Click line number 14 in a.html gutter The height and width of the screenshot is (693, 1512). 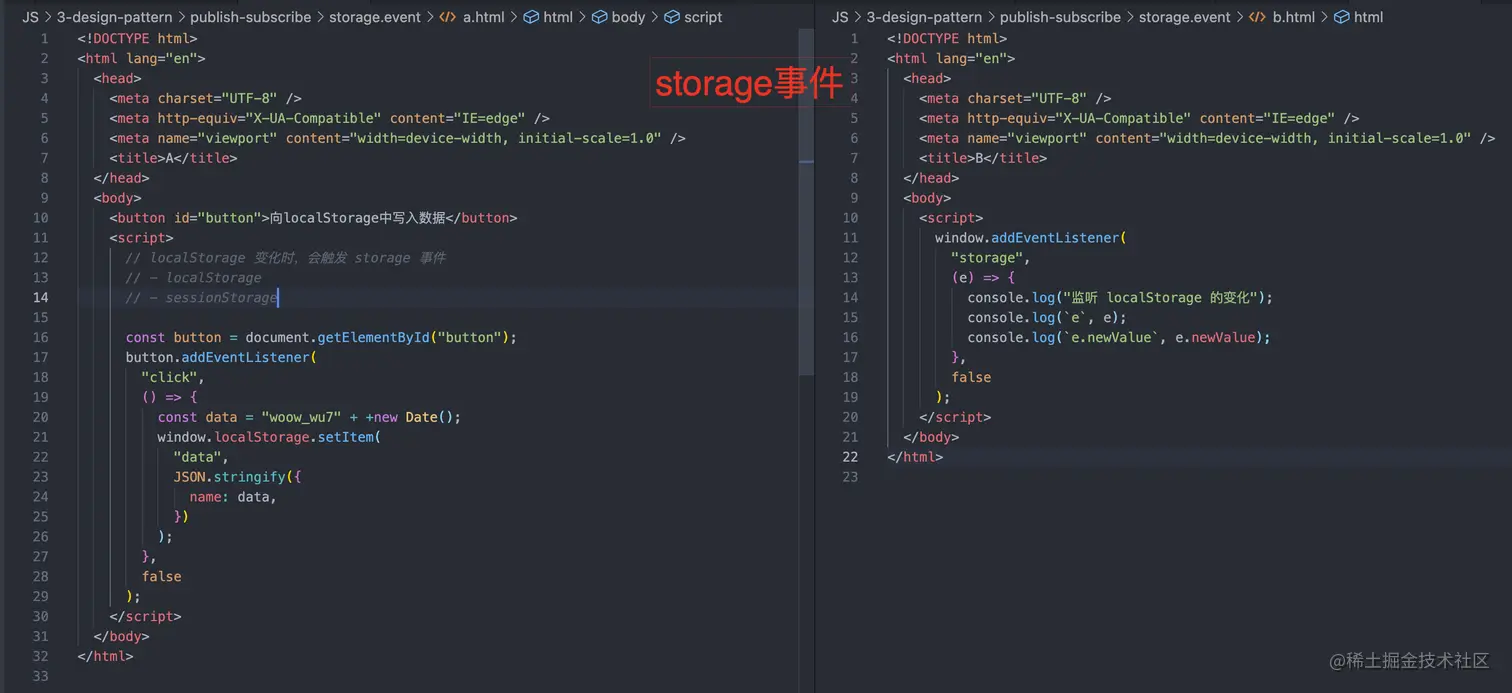click(x=40, y=297)
